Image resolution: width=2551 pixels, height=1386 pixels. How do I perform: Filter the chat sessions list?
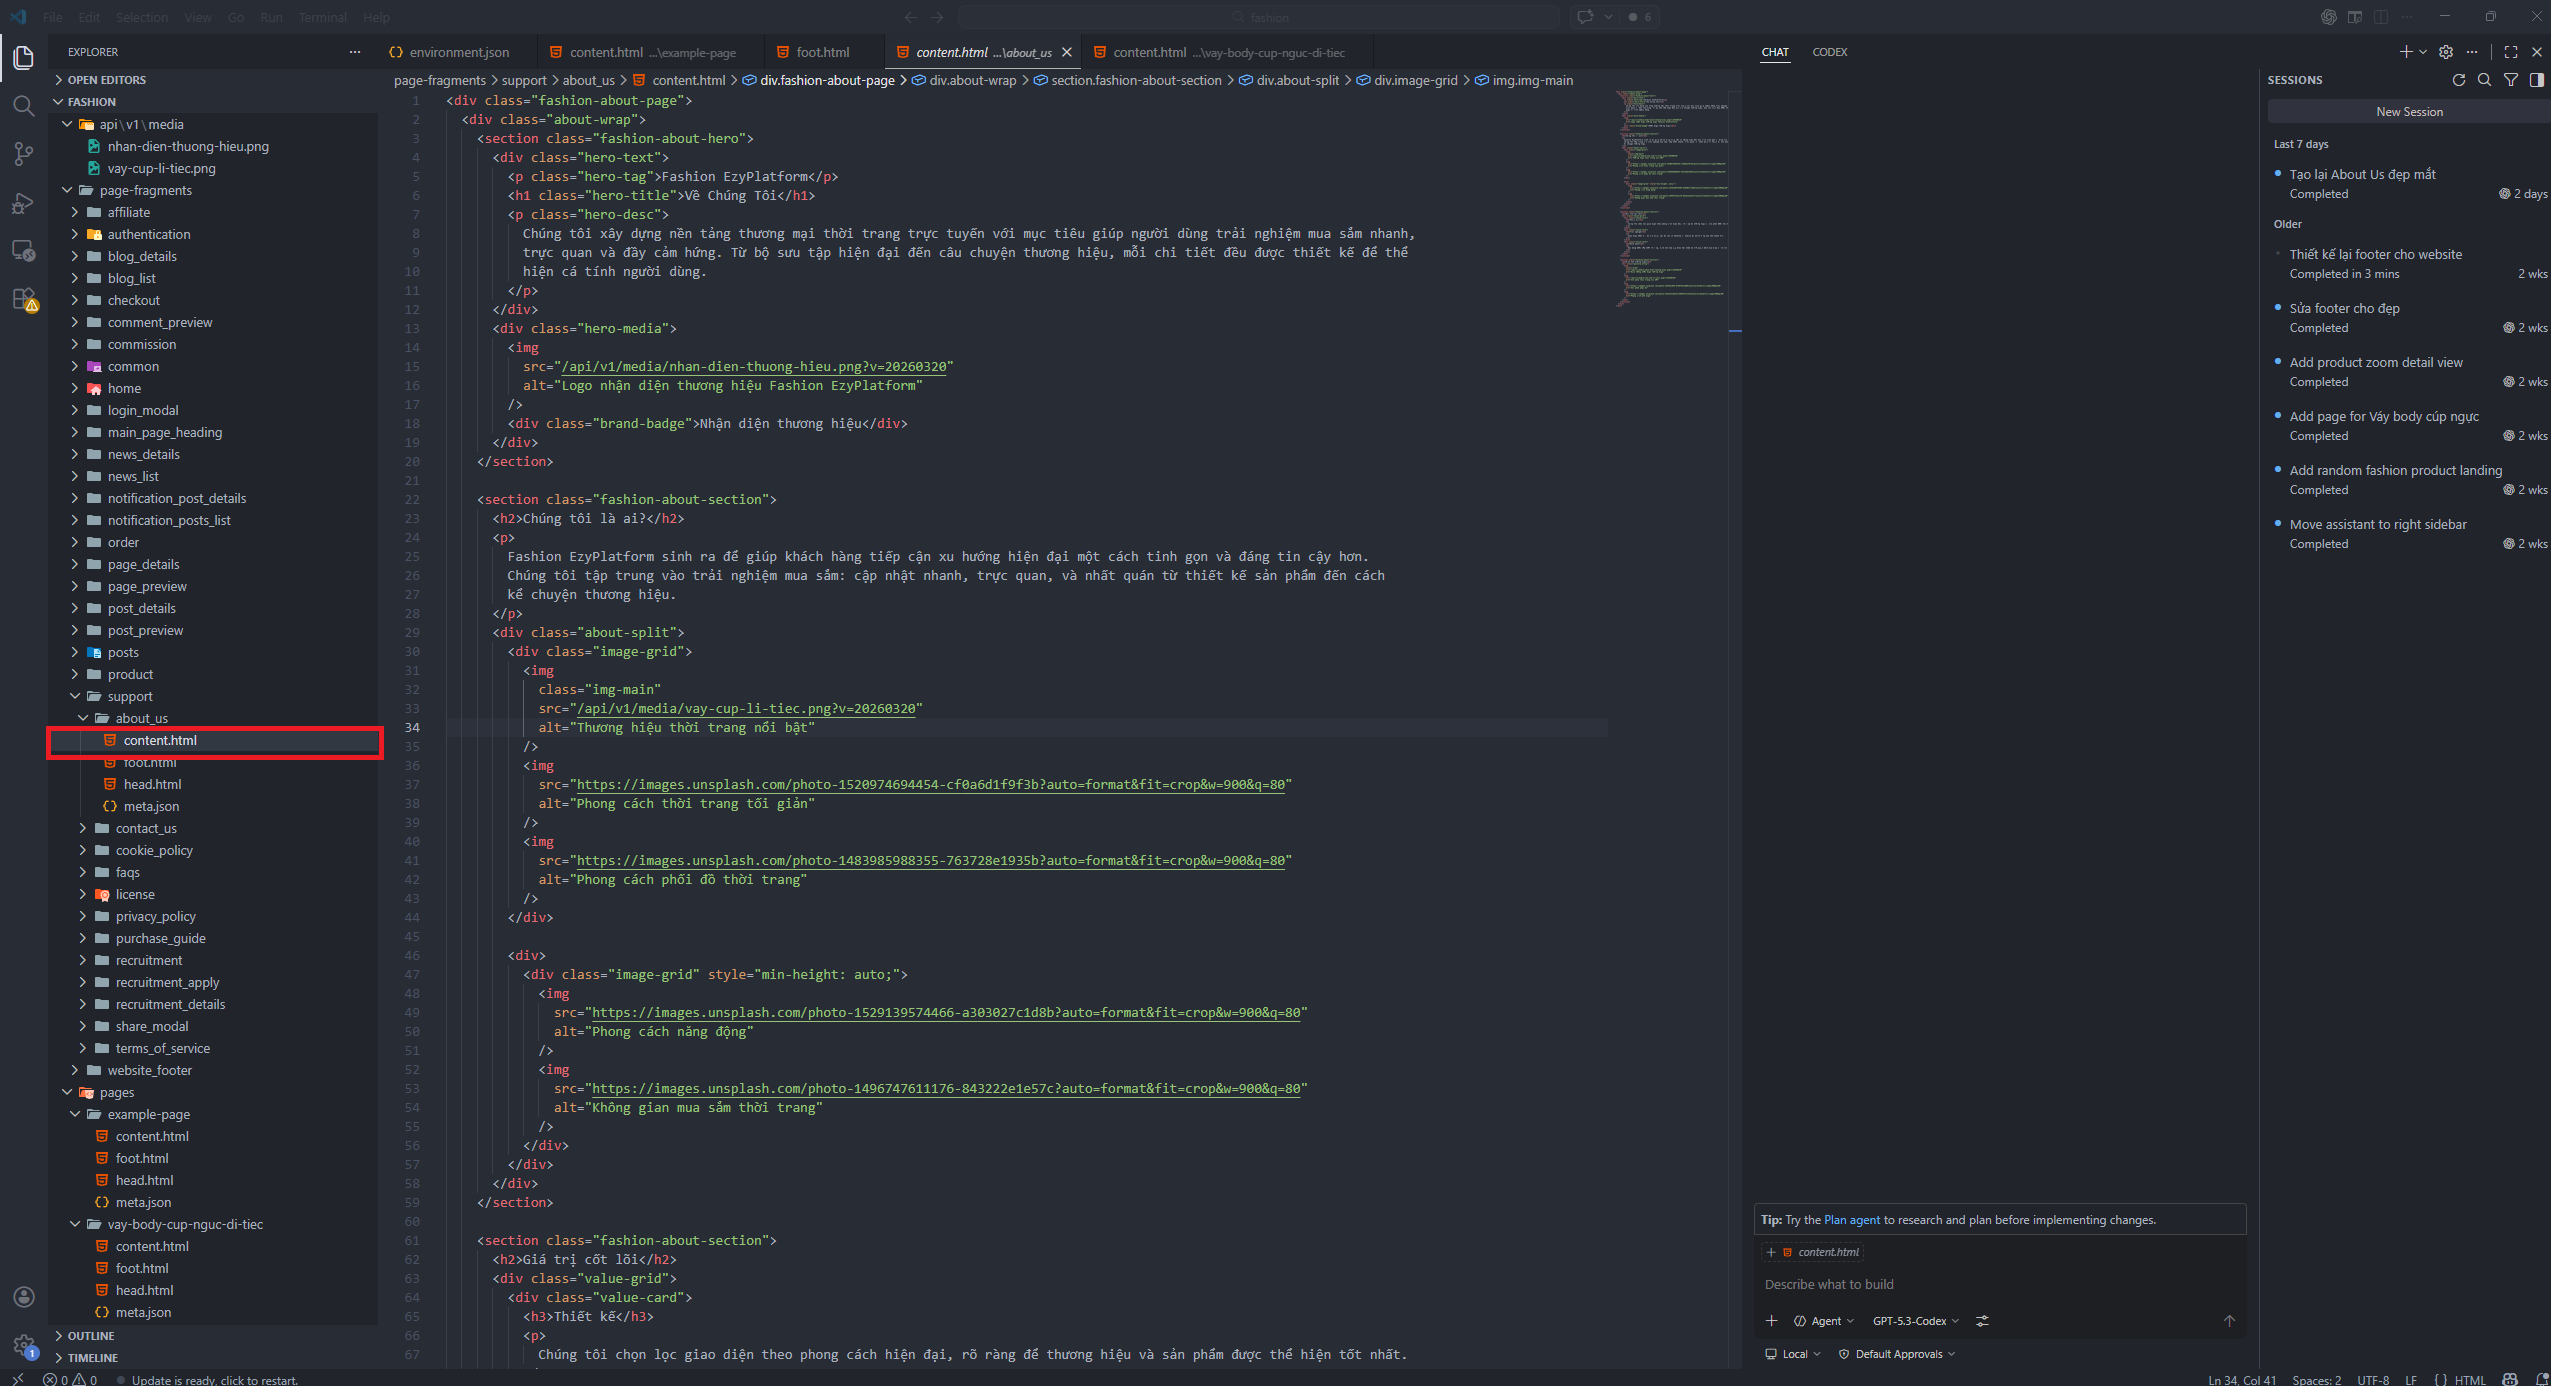click(2511, 80)
